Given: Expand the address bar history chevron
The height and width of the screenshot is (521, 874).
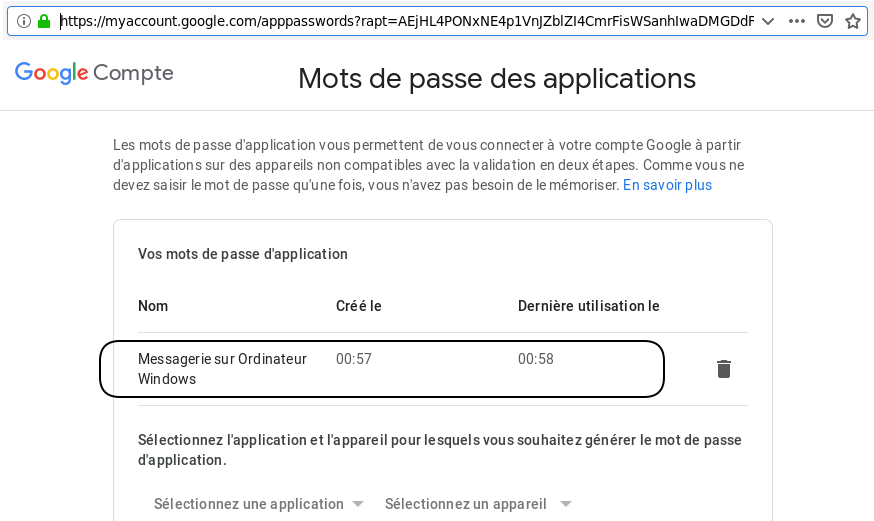Looking at the screenshot, I should (767, 21).
